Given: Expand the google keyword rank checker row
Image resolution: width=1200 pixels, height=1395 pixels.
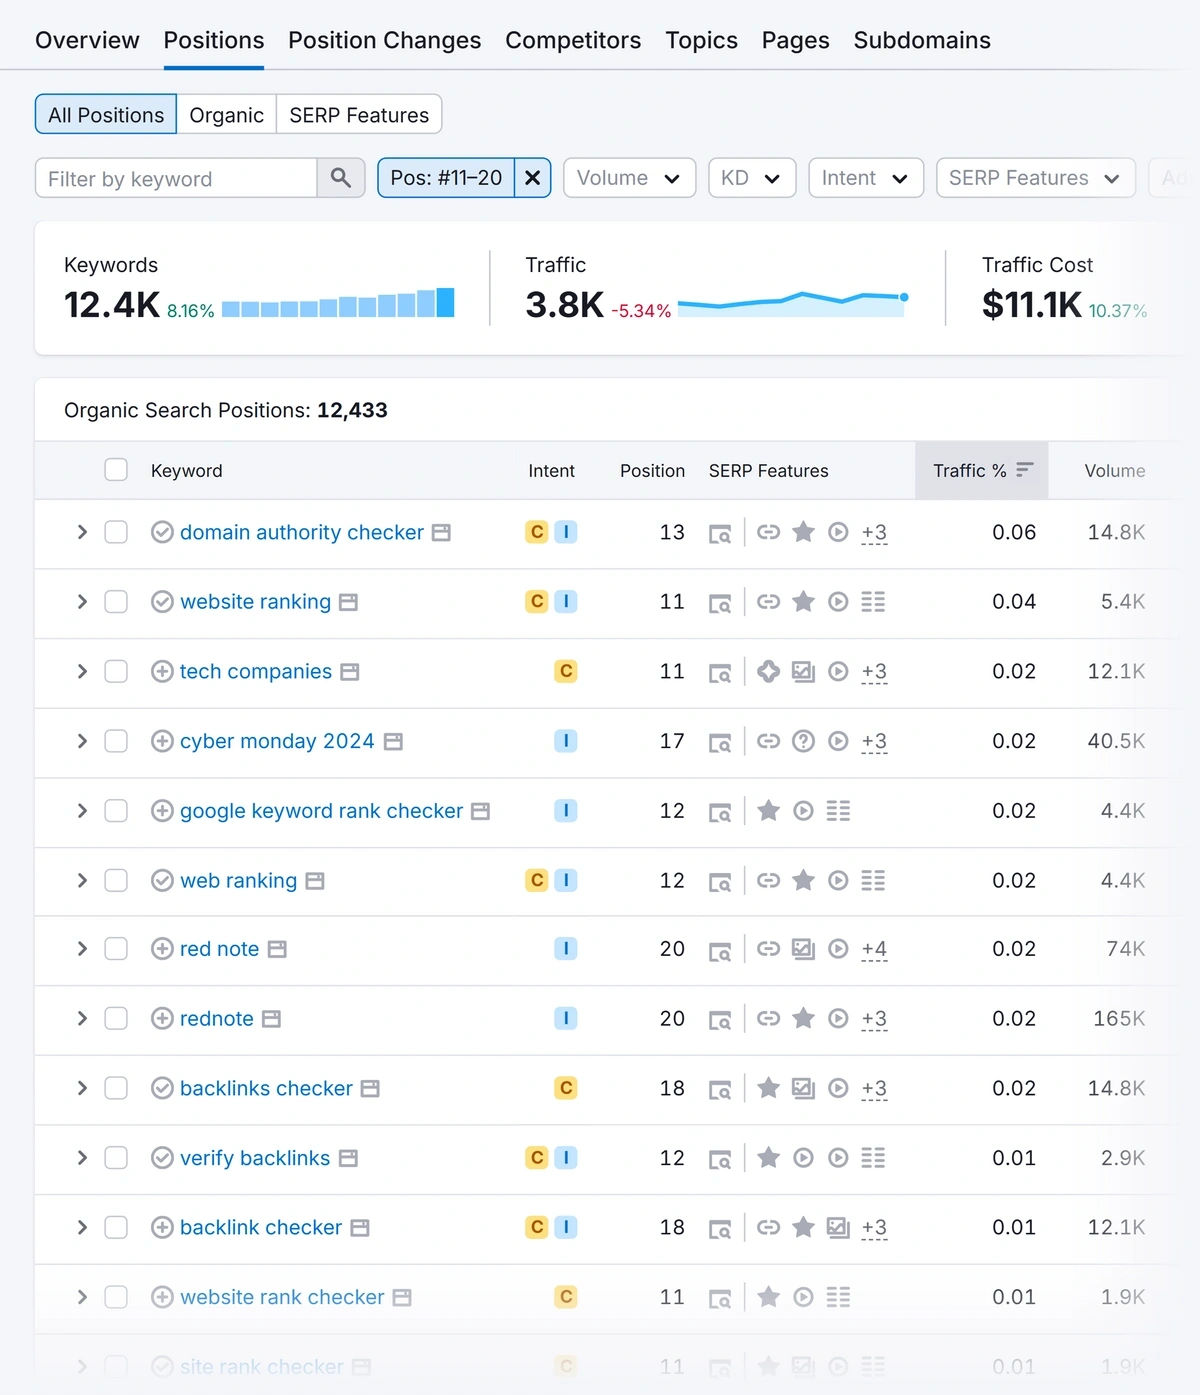Looking at the screenshot, I should [82, 811].
